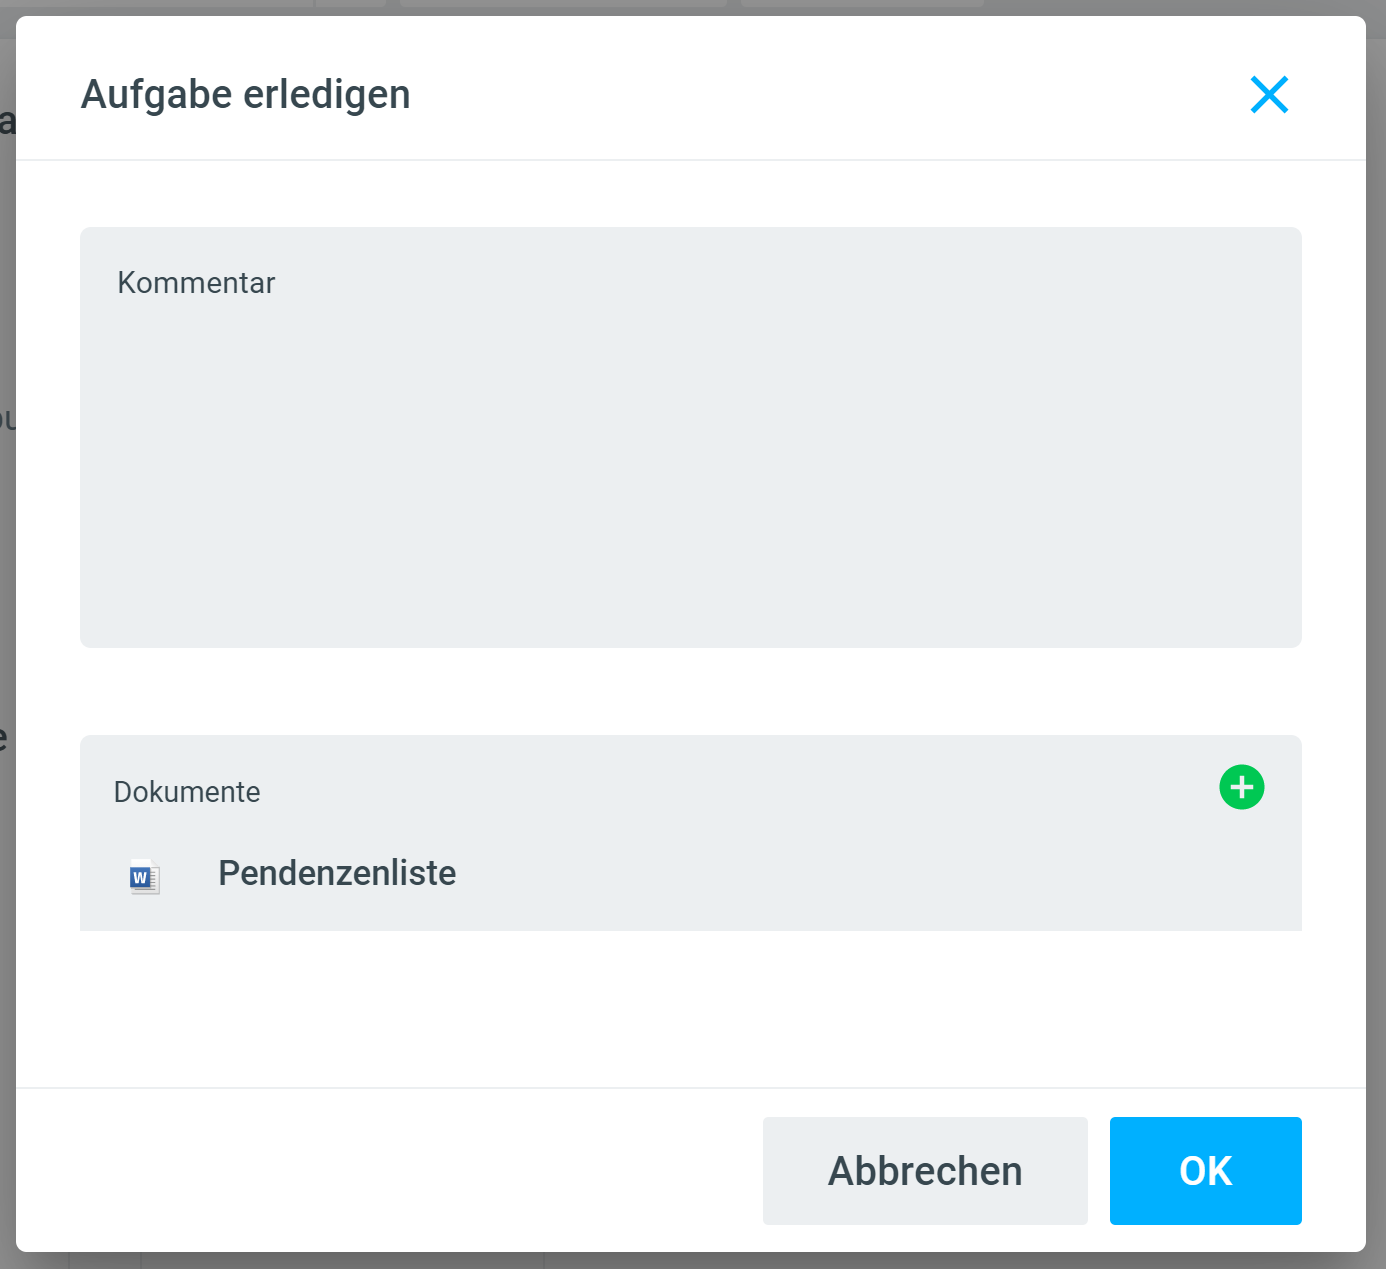Screen dimensions: 1386x1269
Task: Click the plus icon in Dokumente panel
Action: (x=1242, y=788)
